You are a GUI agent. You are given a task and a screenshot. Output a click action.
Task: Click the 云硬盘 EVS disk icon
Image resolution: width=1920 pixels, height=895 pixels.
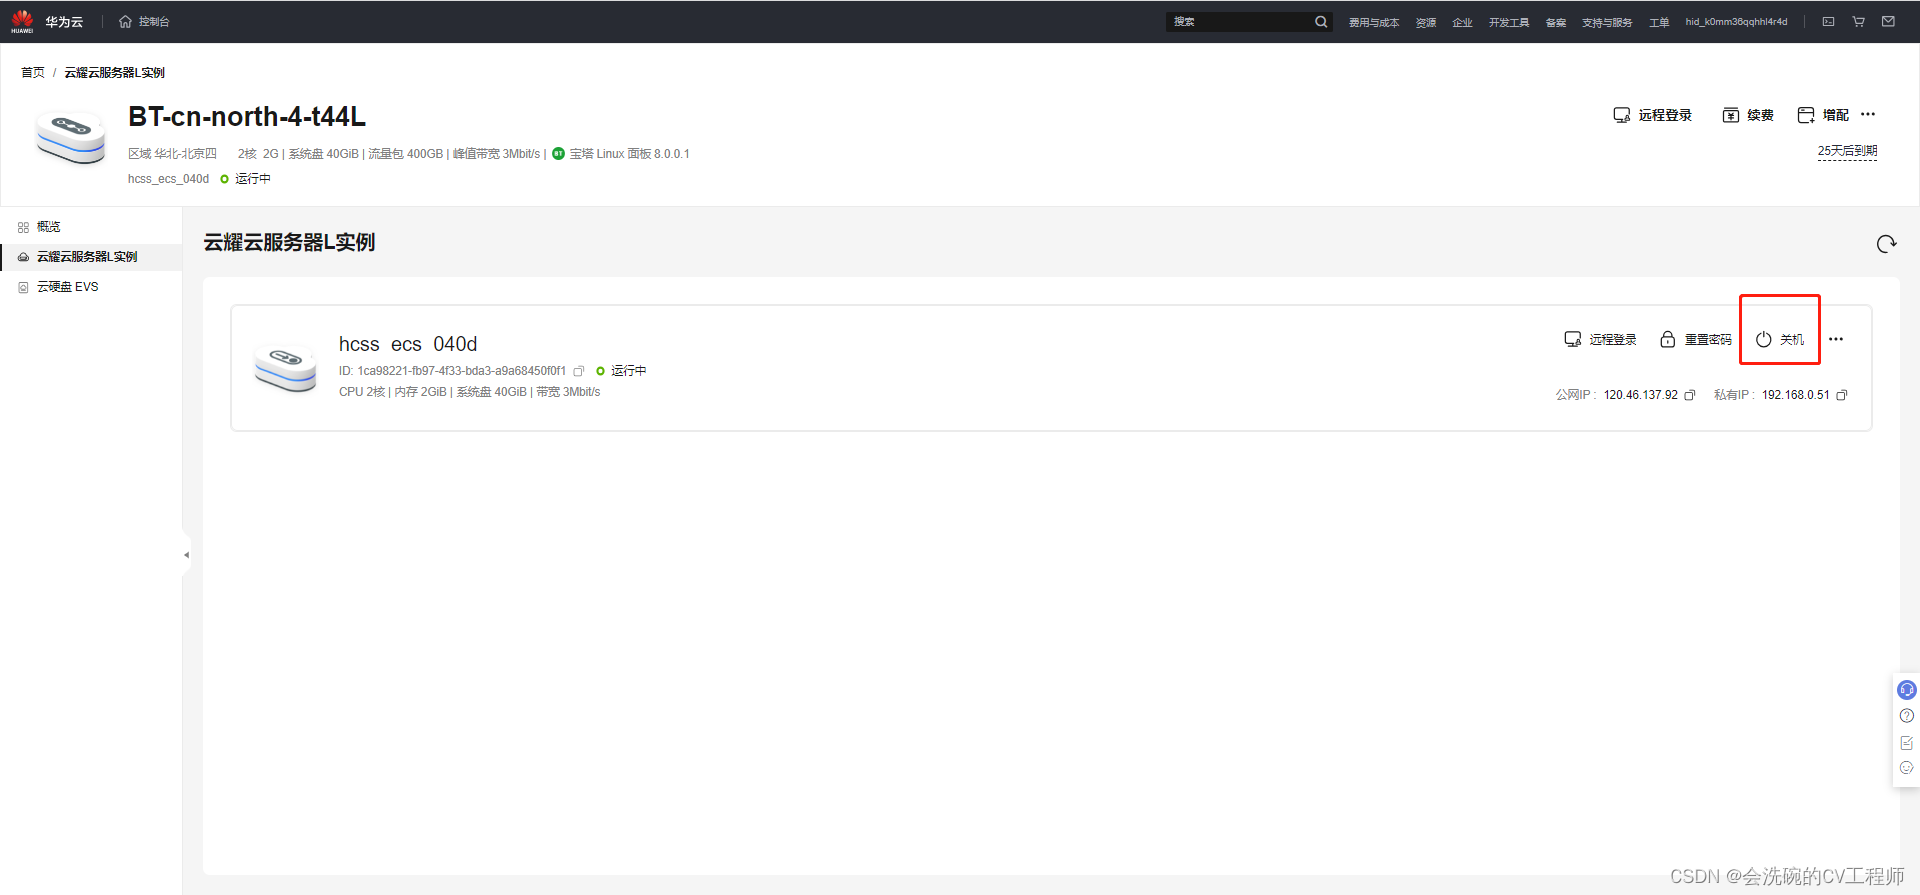tap(23, 287)
